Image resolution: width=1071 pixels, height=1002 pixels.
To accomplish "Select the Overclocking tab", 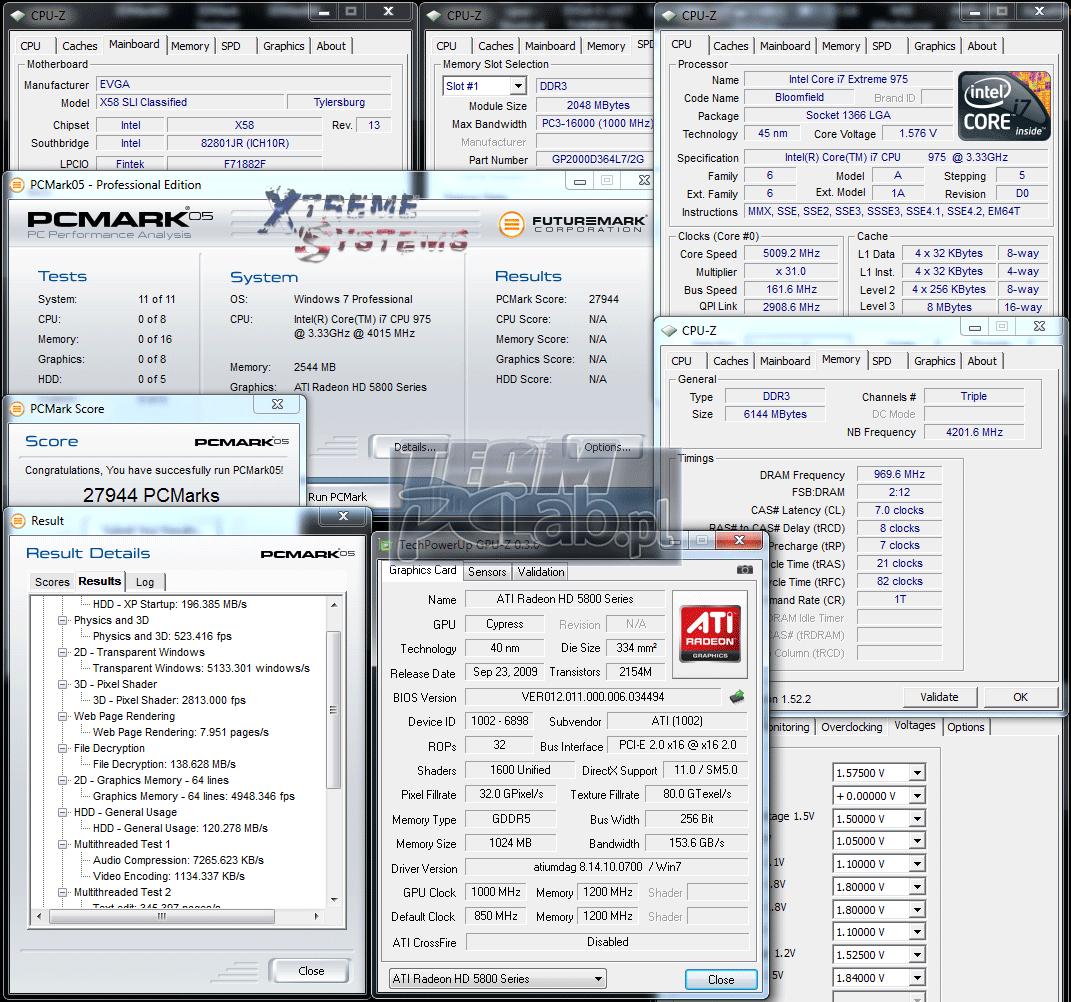I will (x=851, y=727).
